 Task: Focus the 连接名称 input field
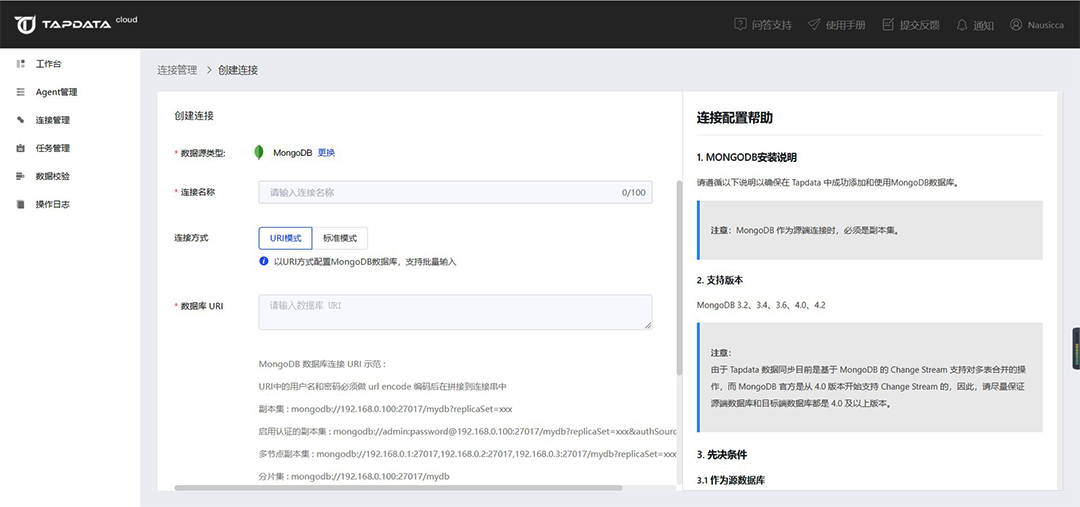455,192
